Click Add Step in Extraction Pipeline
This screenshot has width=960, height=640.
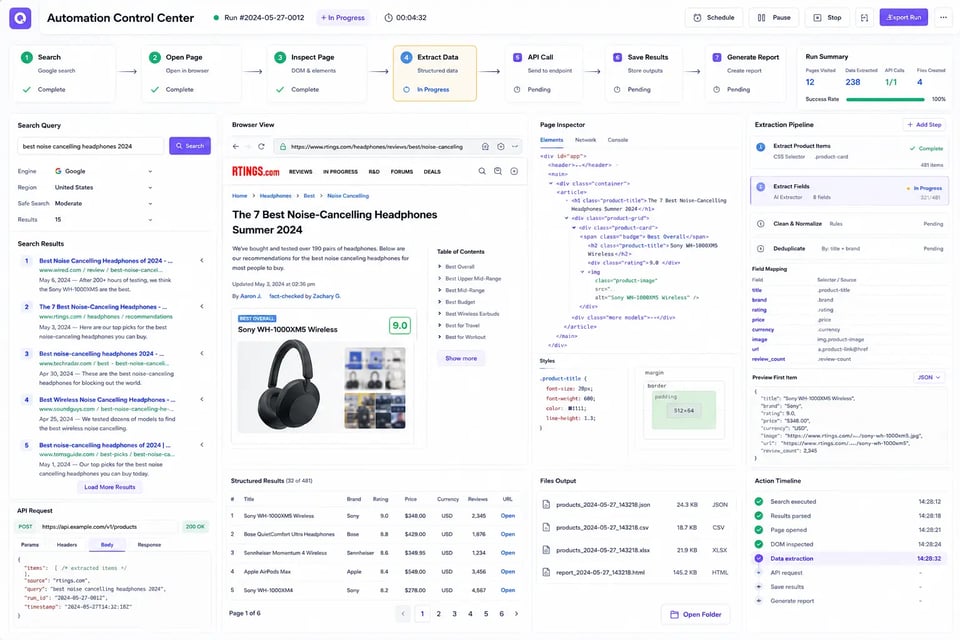point(924,125)
